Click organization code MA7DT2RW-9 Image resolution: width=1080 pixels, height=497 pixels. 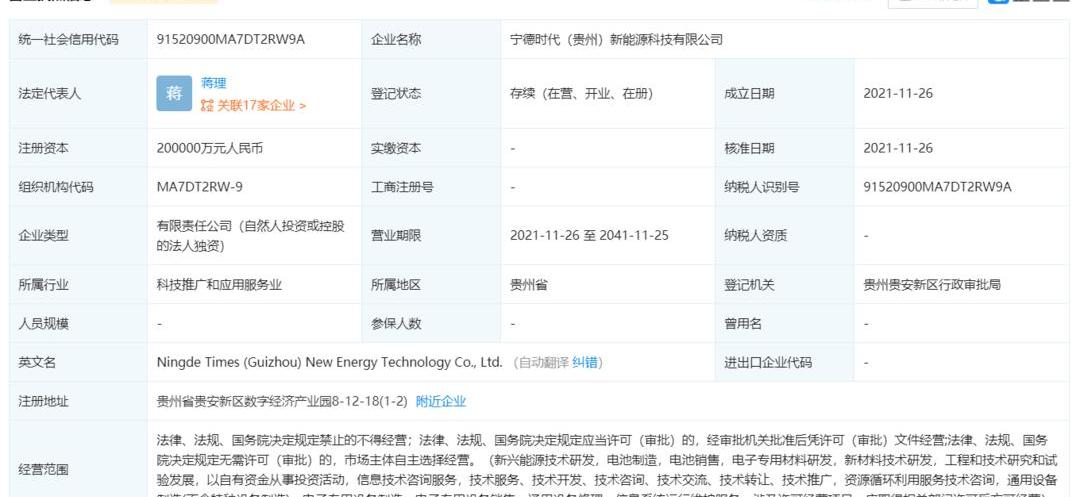click(200, 187)
